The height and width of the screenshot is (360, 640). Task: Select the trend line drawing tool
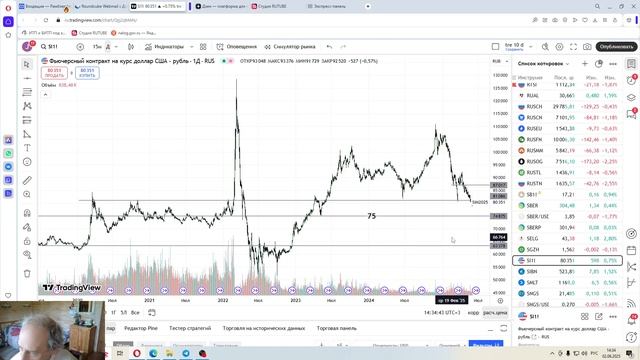[x=27, y=78]
